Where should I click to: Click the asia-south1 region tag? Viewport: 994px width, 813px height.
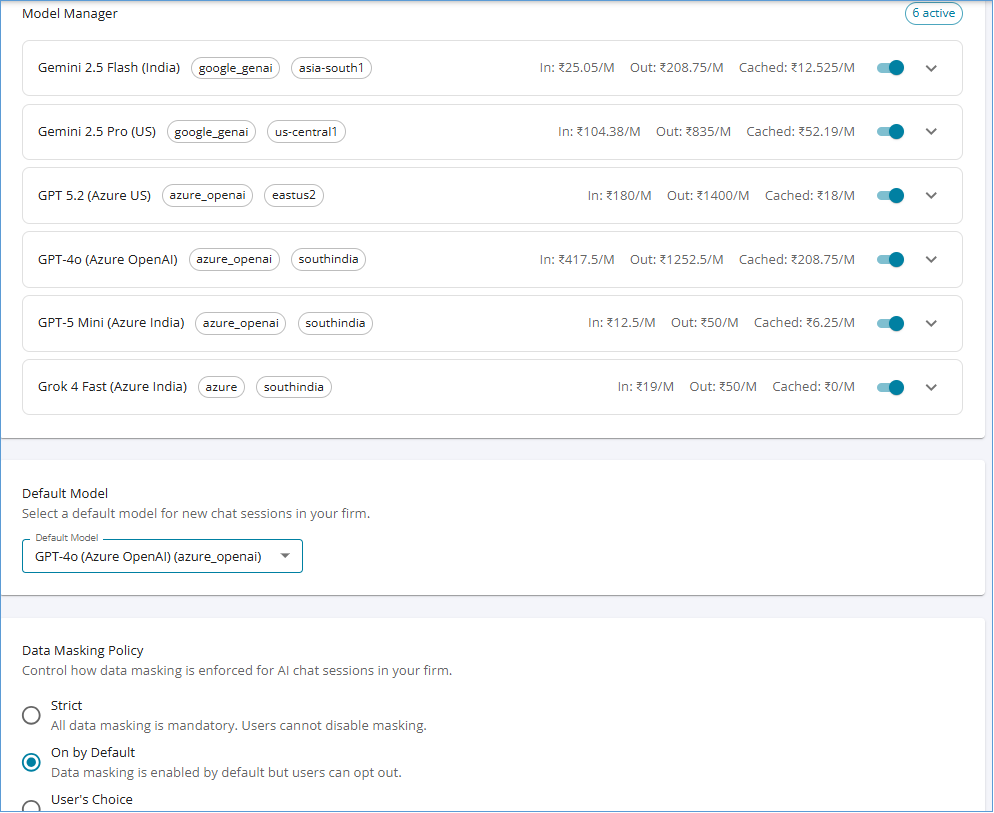[x=331, y=68]
